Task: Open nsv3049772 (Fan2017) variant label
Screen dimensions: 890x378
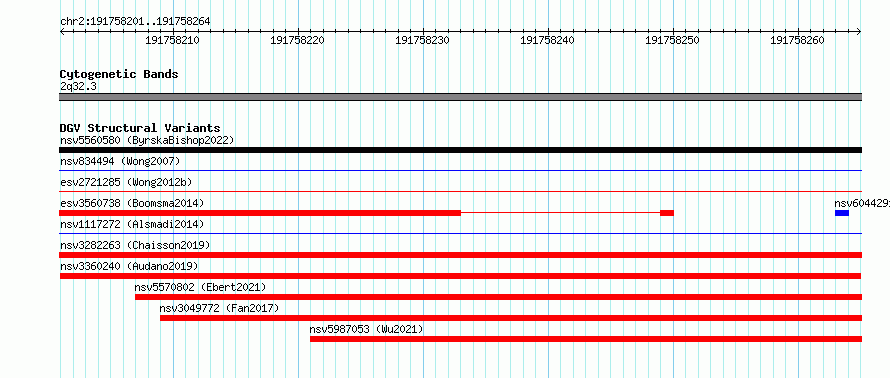Action: [x=219, y=308]
